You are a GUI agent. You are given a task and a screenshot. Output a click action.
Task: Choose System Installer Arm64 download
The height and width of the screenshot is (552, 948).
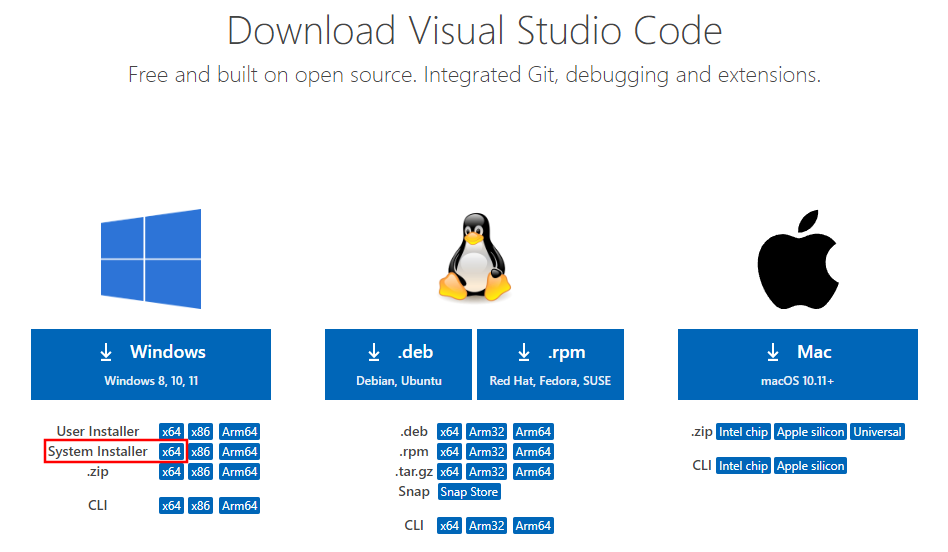[x=239, y=452]
